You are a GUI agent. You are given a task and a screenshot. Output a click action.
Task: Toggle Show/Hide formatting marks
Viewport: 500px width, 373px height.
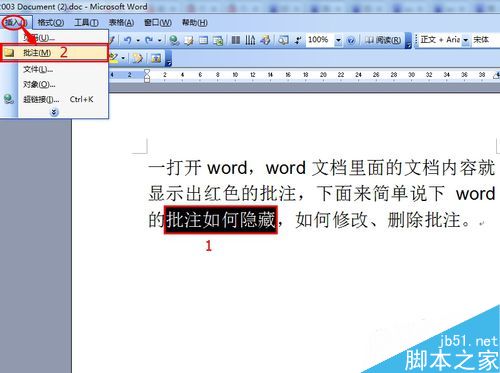298,40
